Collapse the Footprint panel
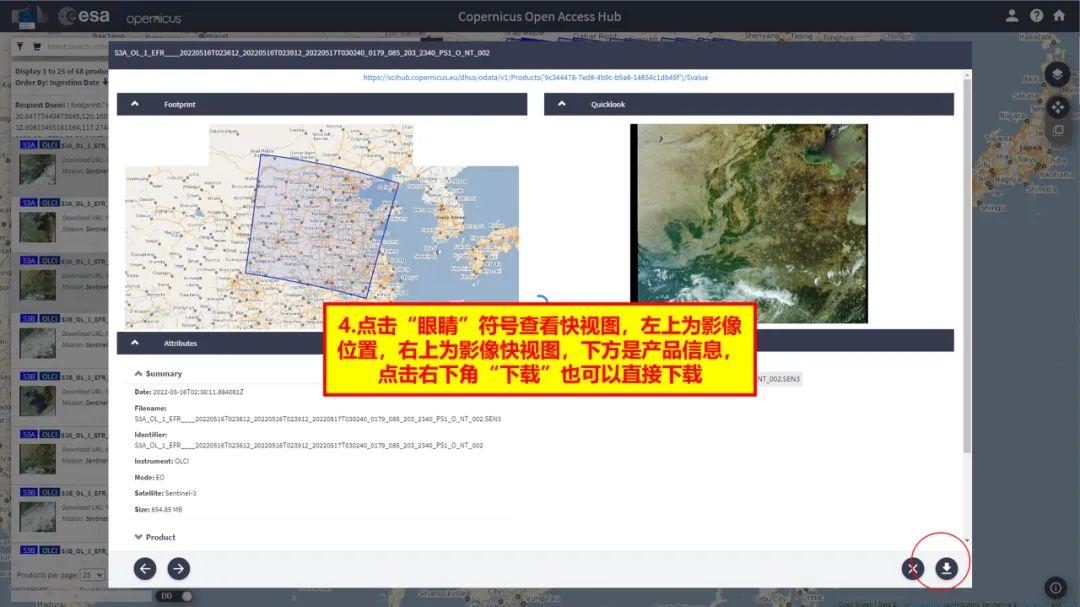 135,103
